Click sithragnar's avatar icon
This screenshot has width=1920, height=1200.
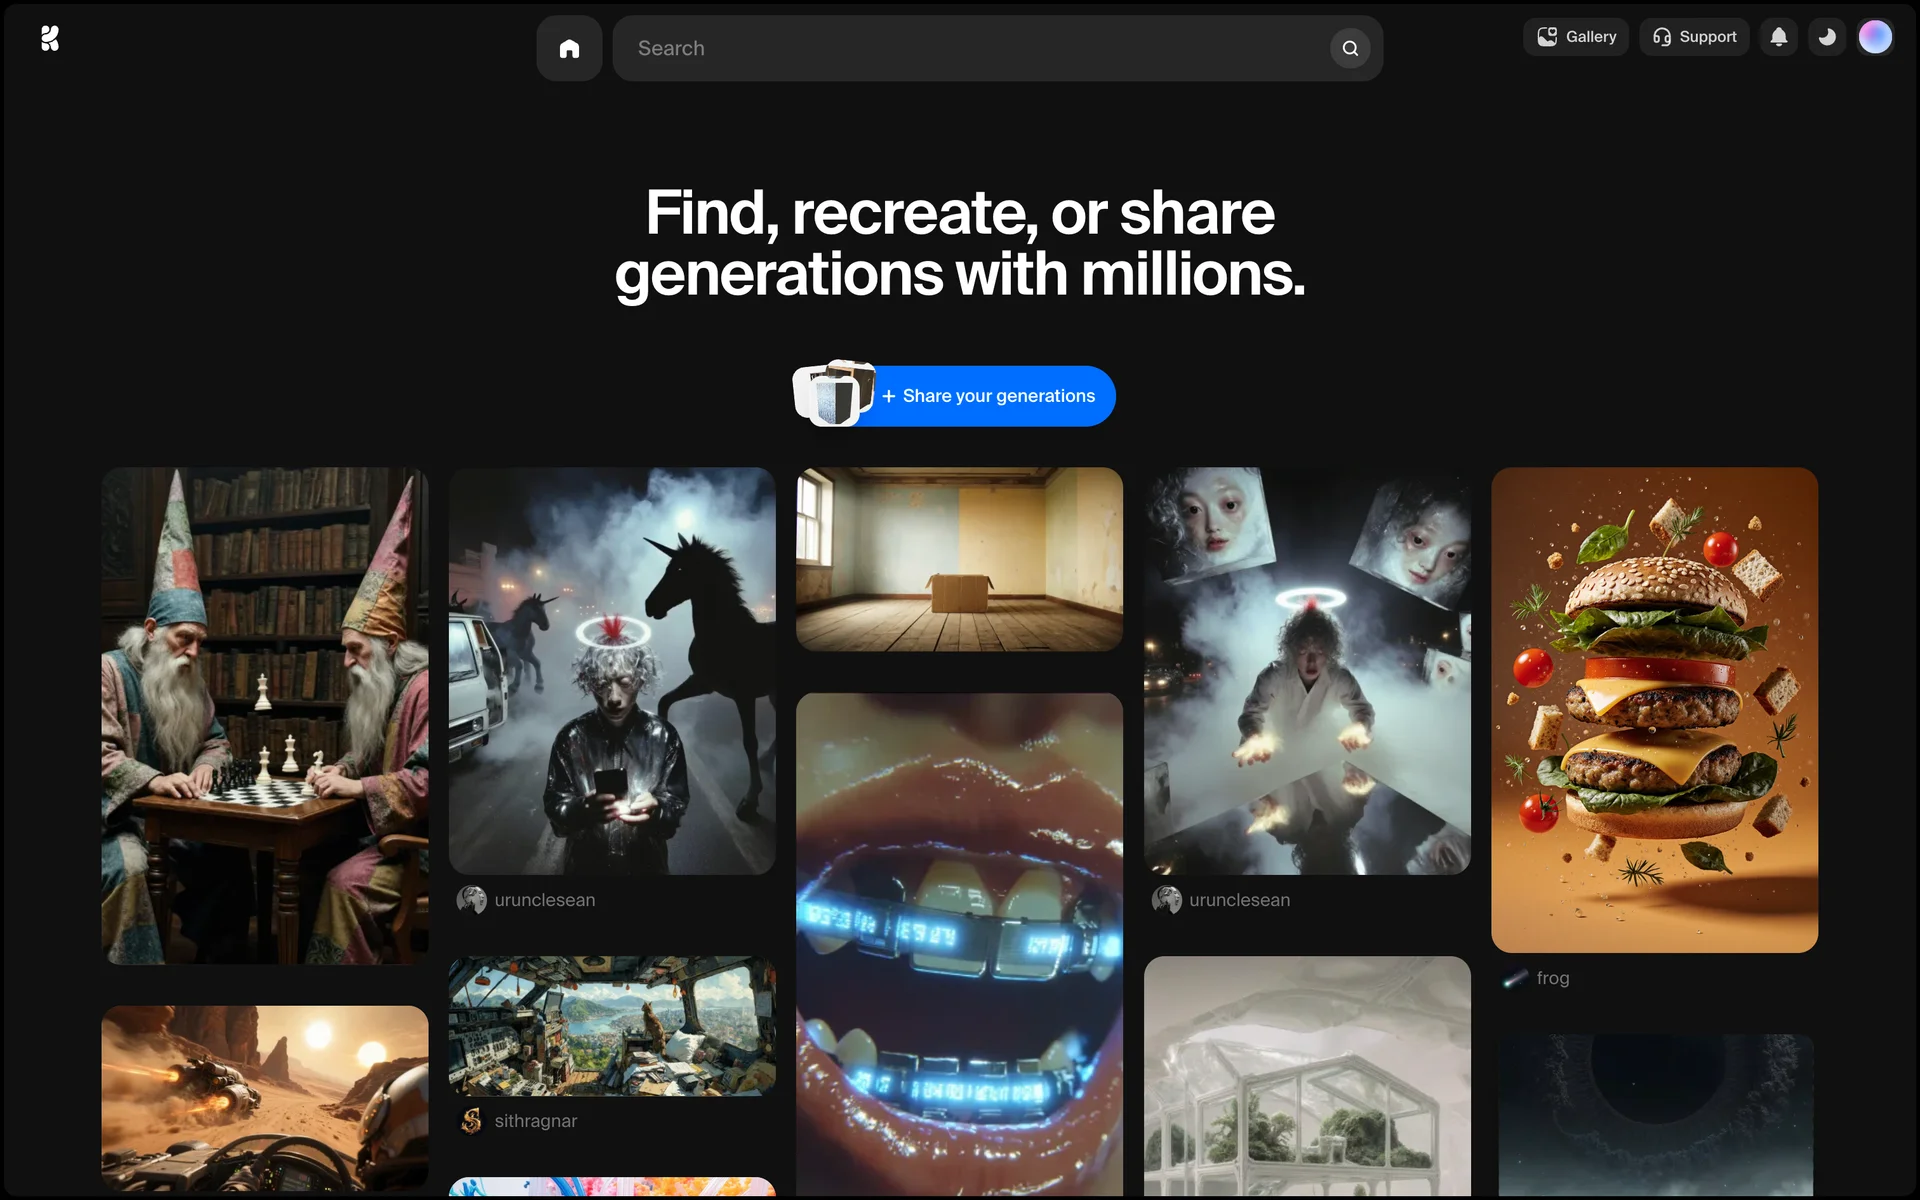click(x=471, y=1121)
